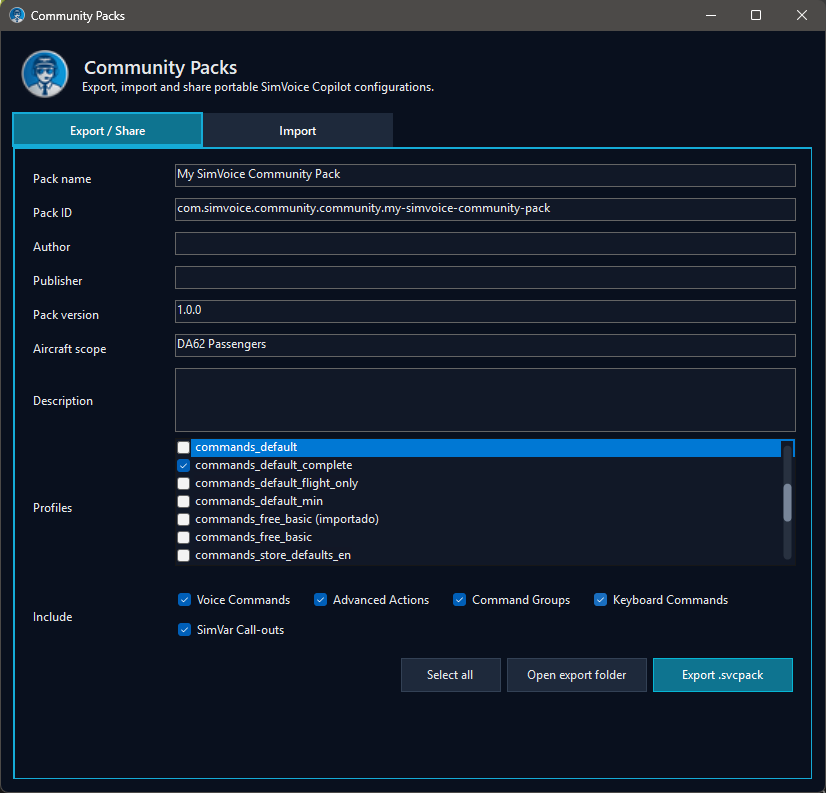This screenshot has width=826, height=793.
Task: Click Open export folder
Action: point(577,675)
